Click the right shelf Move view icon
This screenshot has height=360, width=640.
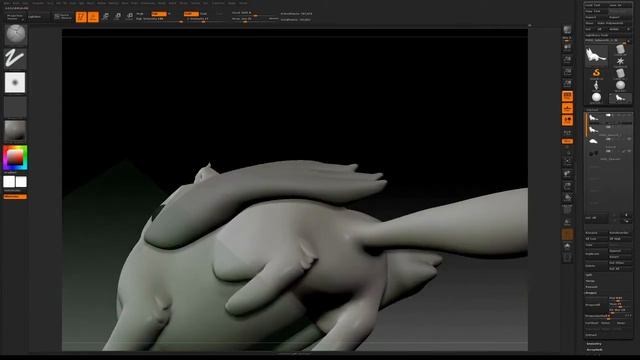click(567, 174)
